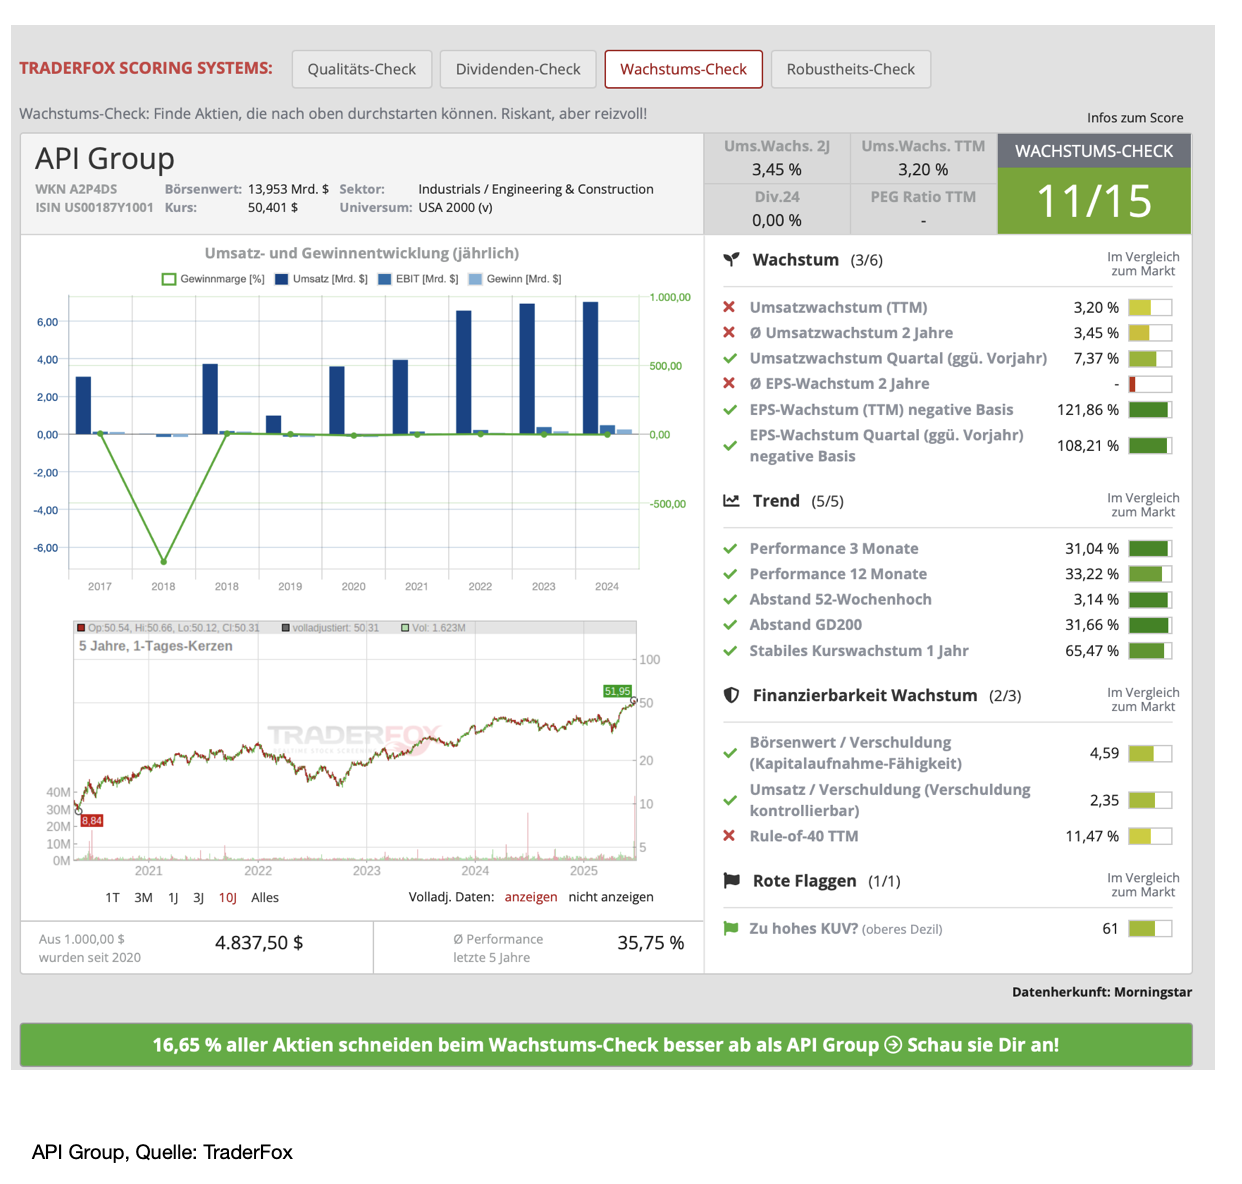Viewport: 1242px width, 1184px height.
Task: Click the API Group company heading
Action: pos(105,158)
